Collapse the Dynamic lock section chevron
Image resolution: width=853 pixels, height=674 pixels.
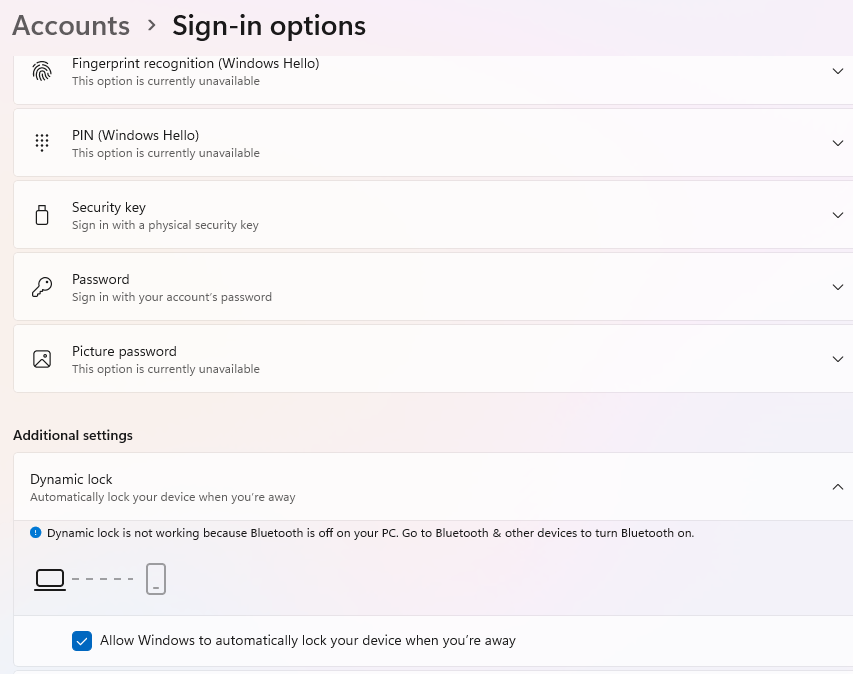click(x=838, y=487)
